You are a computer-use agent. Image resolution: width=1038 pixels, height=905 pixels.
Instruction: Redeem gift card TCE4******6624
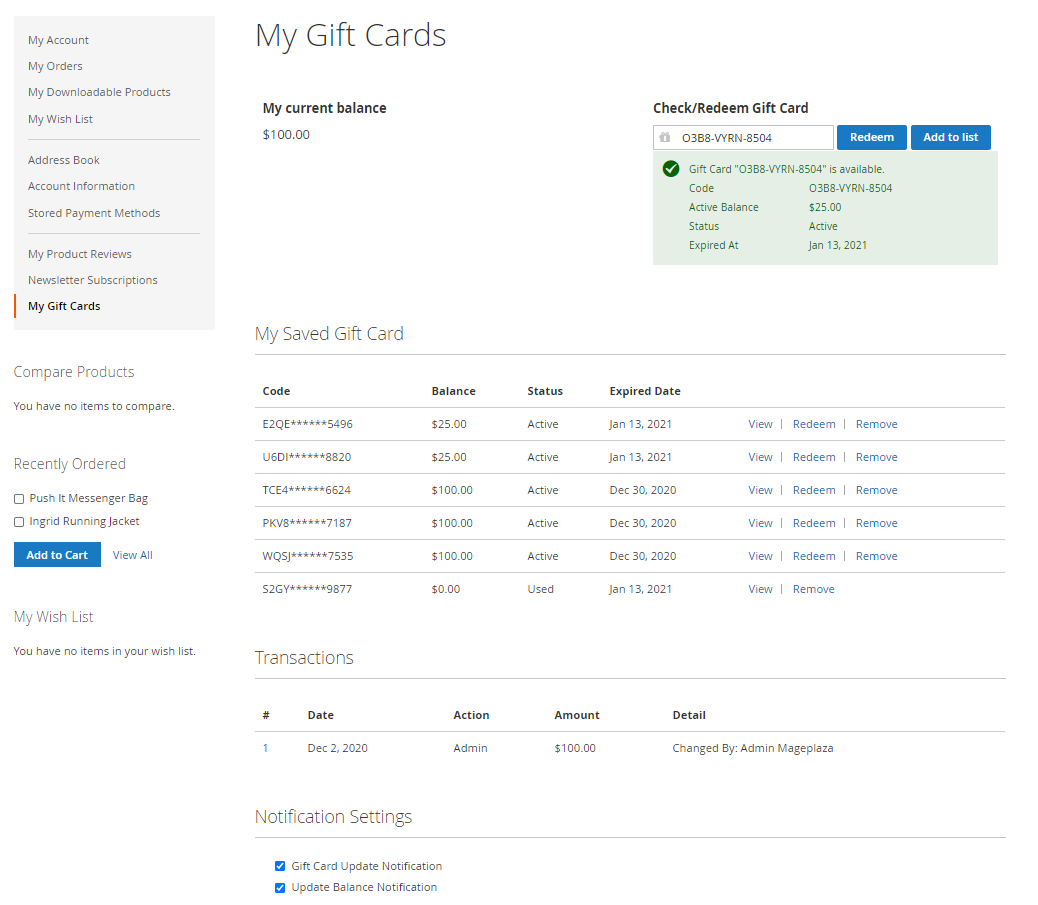tap(814, 490)
